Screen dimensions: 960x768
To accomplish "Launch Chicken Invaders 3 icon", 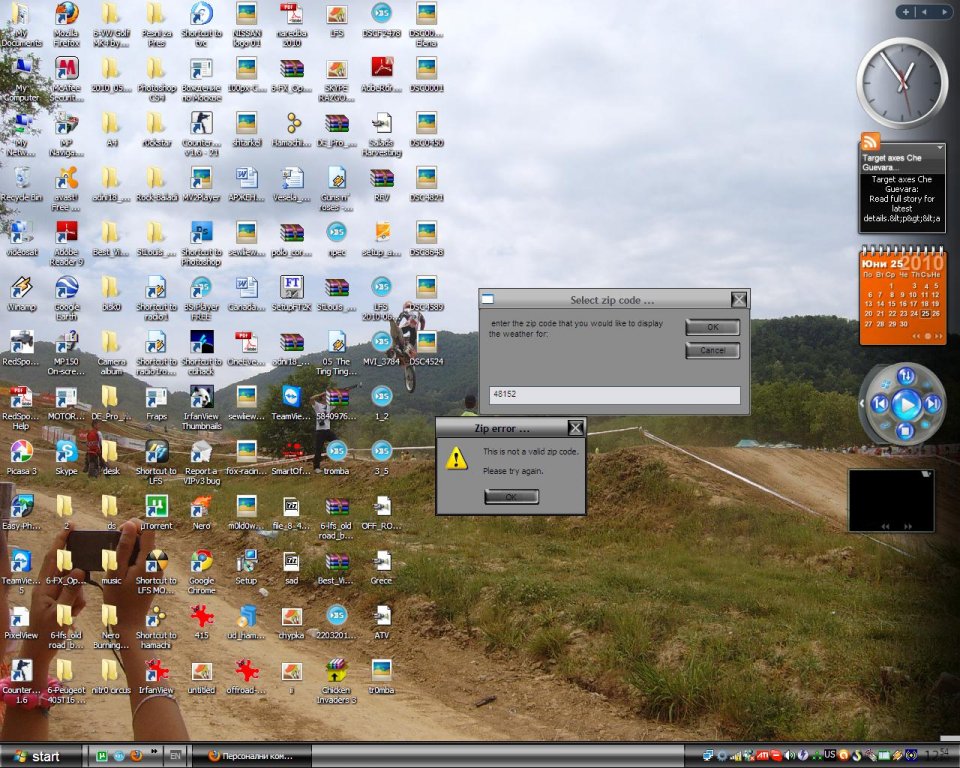I will (x=336, y=671).
